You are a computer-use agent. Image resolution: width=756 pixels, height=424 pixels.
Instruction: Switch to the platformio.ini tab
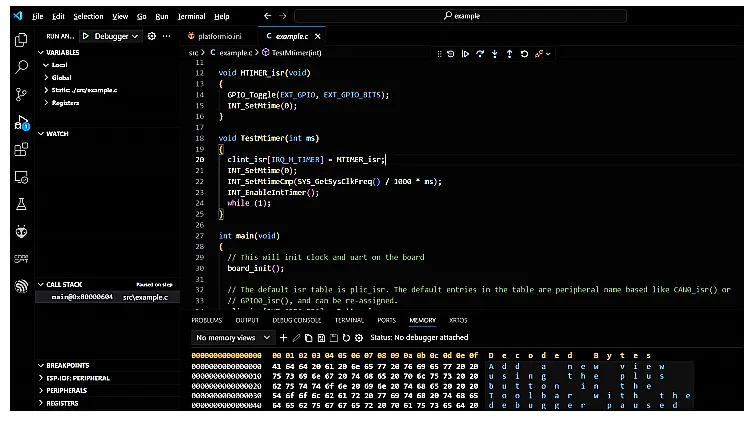[222, 35]
